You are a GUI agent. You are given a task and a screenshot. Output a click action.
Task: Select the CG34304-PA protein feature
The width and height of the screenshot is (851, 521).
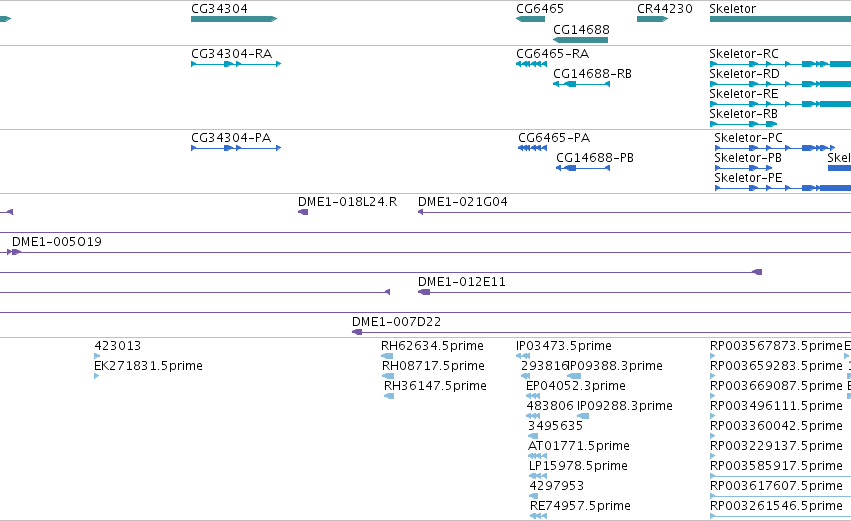tap(236, 148)
